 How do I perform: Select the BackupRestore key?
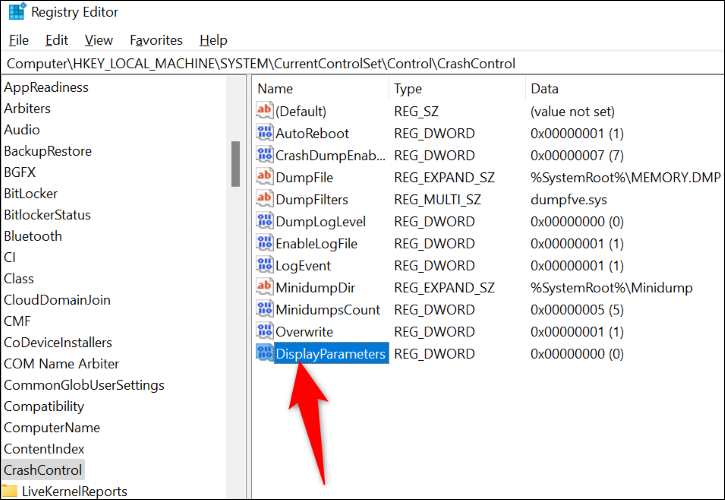(x=48, y=151)
